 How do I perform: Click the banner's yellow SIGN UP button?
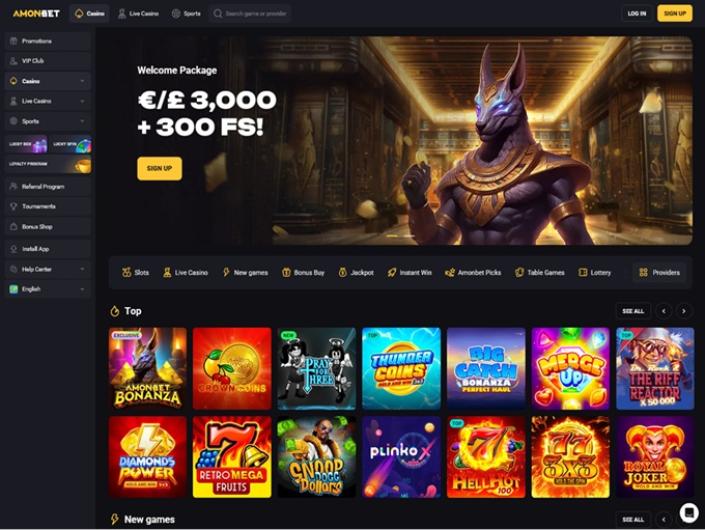(160, 168)
